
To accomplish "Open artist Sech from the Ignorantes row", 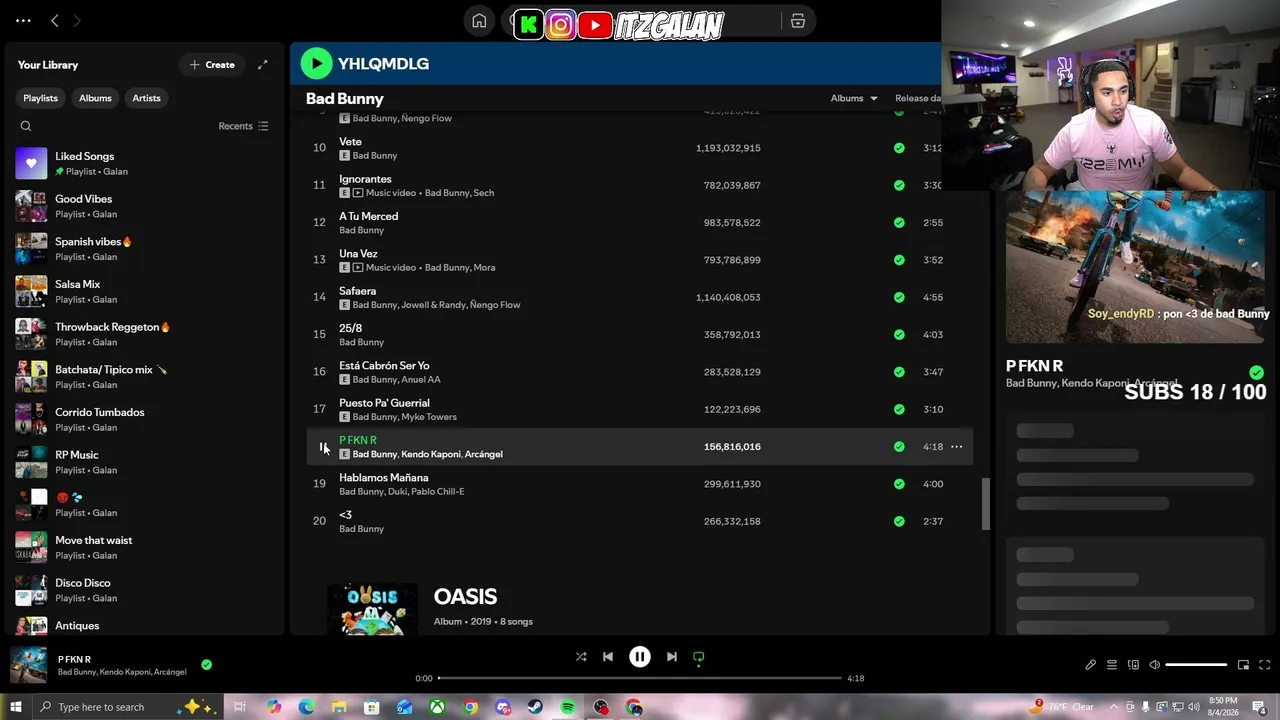I will [484, 193].
